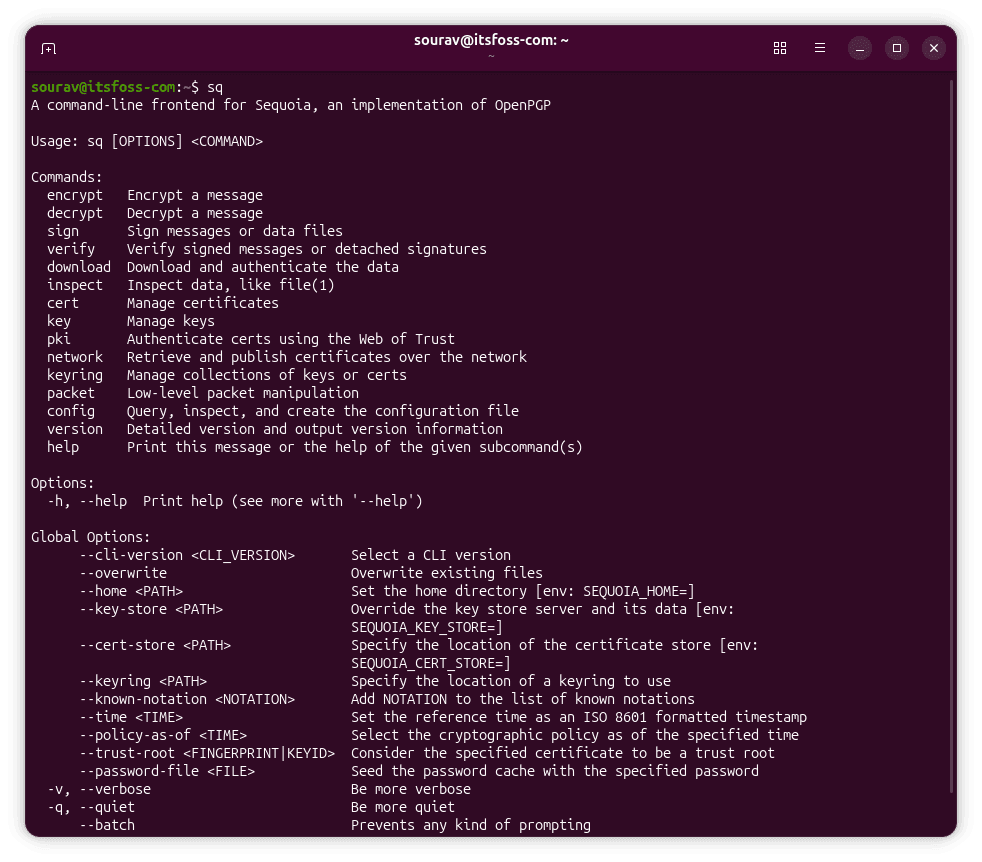Click the 'config' command row

283,412
